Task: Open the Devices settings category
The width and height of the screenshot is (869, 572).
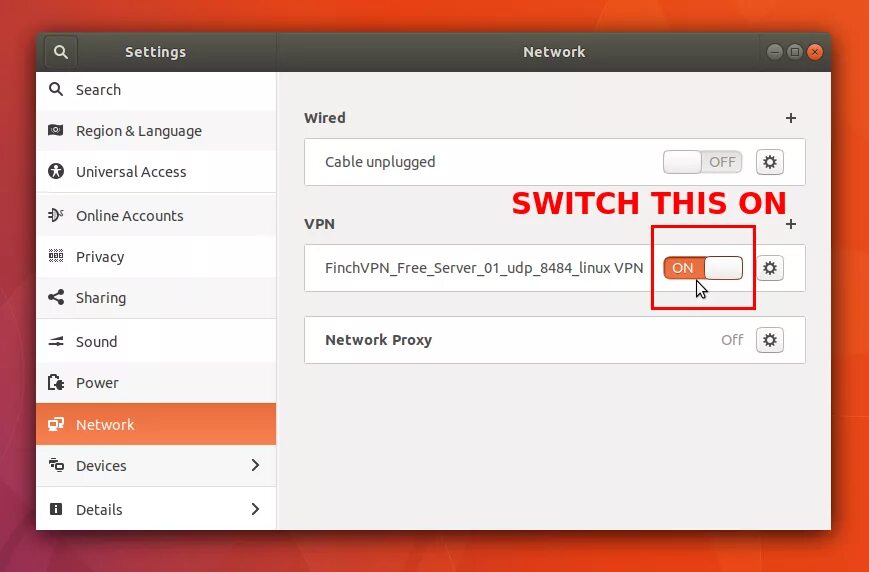Action: click(x=156, y=466)
